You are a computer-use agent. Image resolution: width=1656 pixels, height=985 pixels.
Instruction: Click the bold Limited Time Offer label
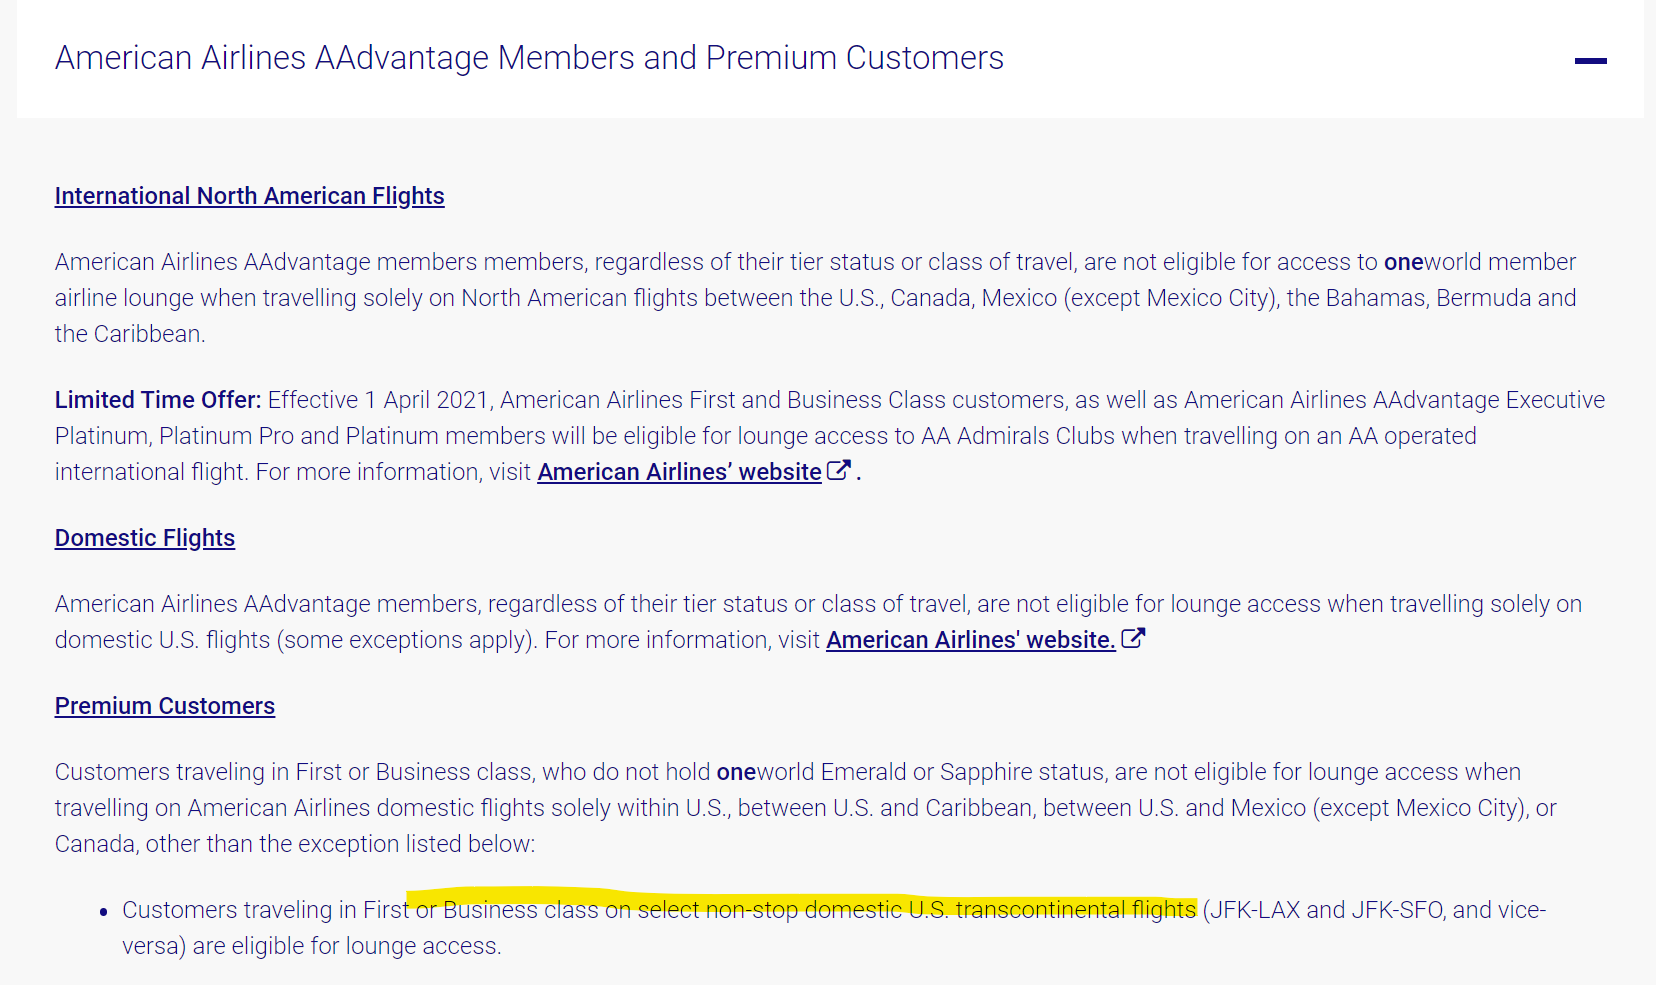pyautogui.click(x=158, y=400)
